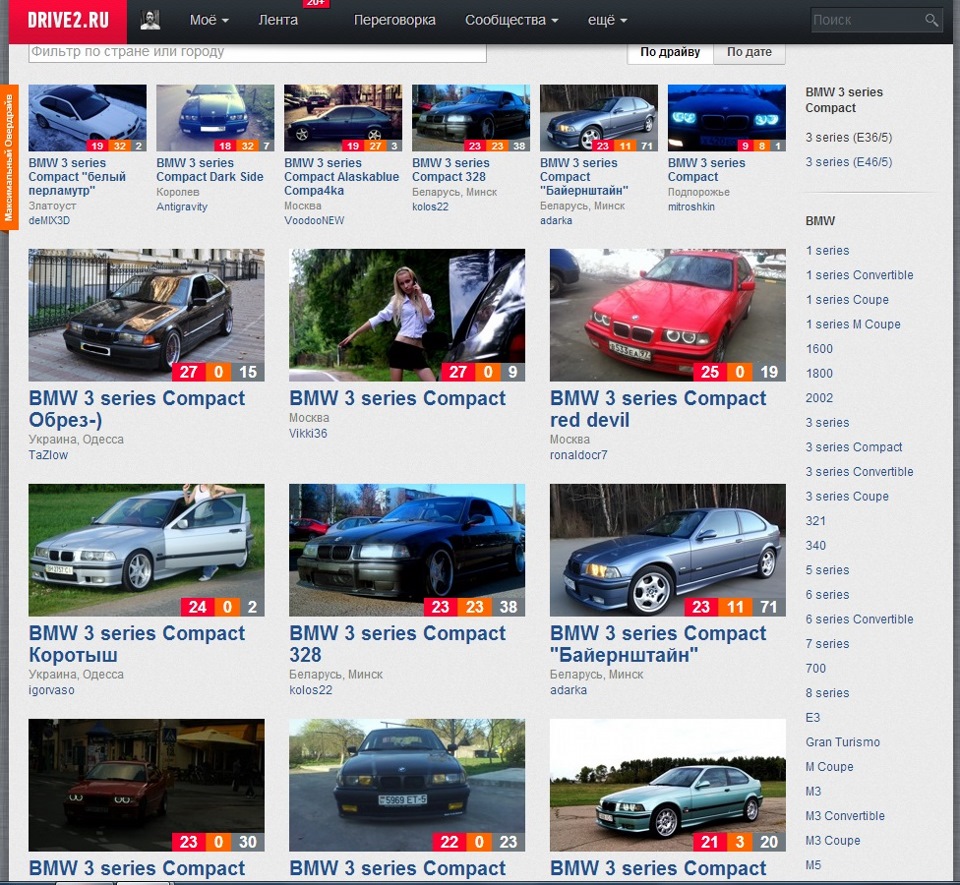Open the large "Байернштайн" blue car photo
The height and width of the screenshot is (885, 960).
coord(667,550)
